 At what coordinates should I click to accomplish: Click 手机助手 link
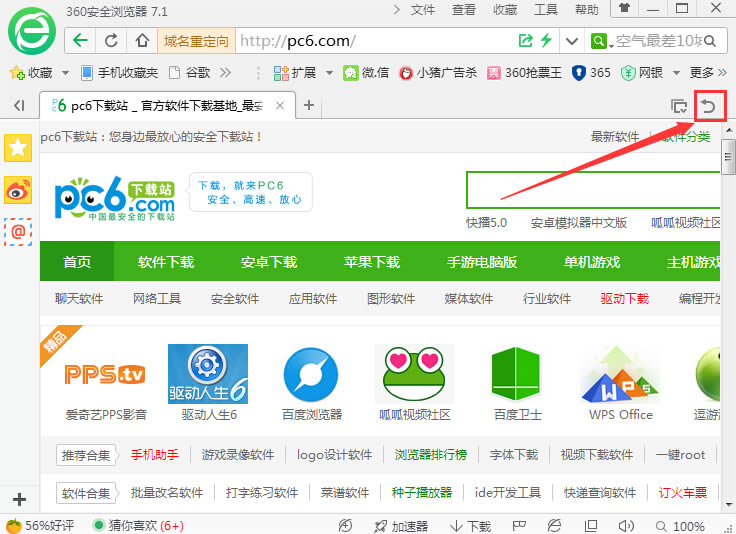(x=155, y=455)
